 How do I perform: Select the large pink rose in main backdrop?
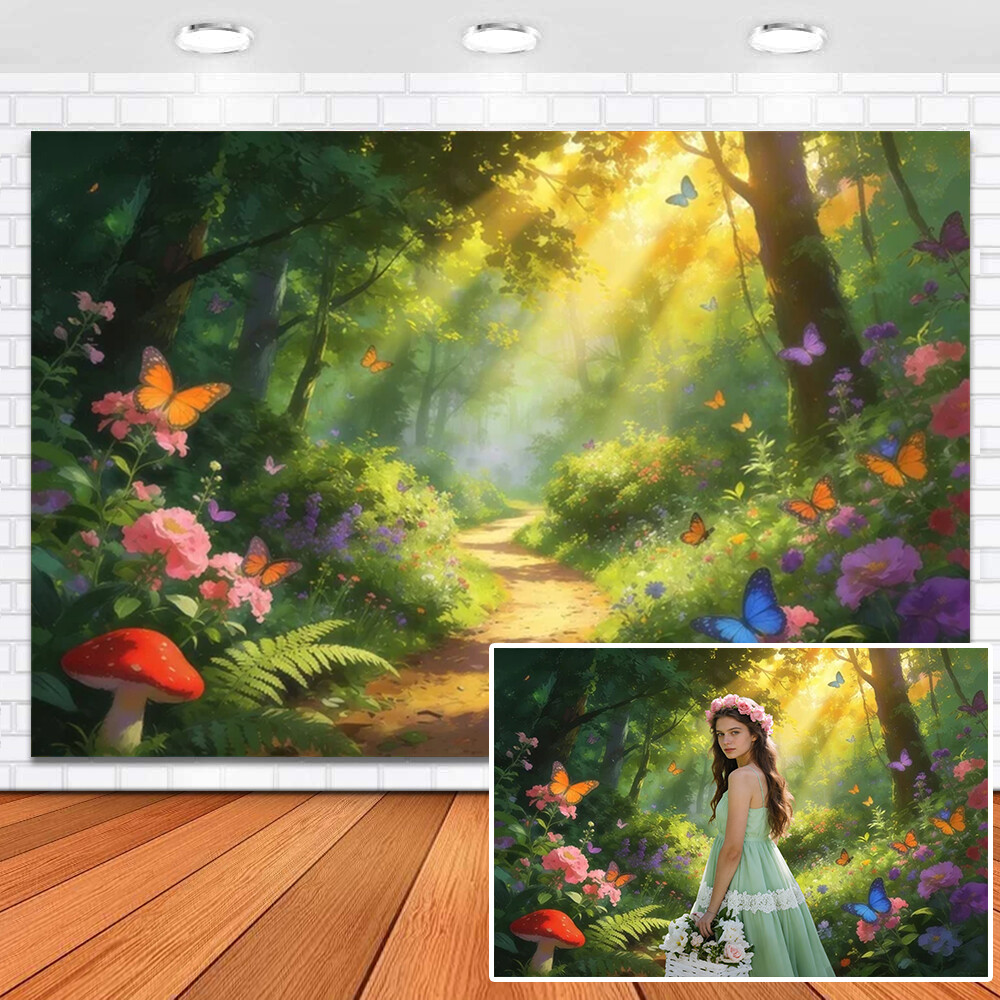[167, 540]
